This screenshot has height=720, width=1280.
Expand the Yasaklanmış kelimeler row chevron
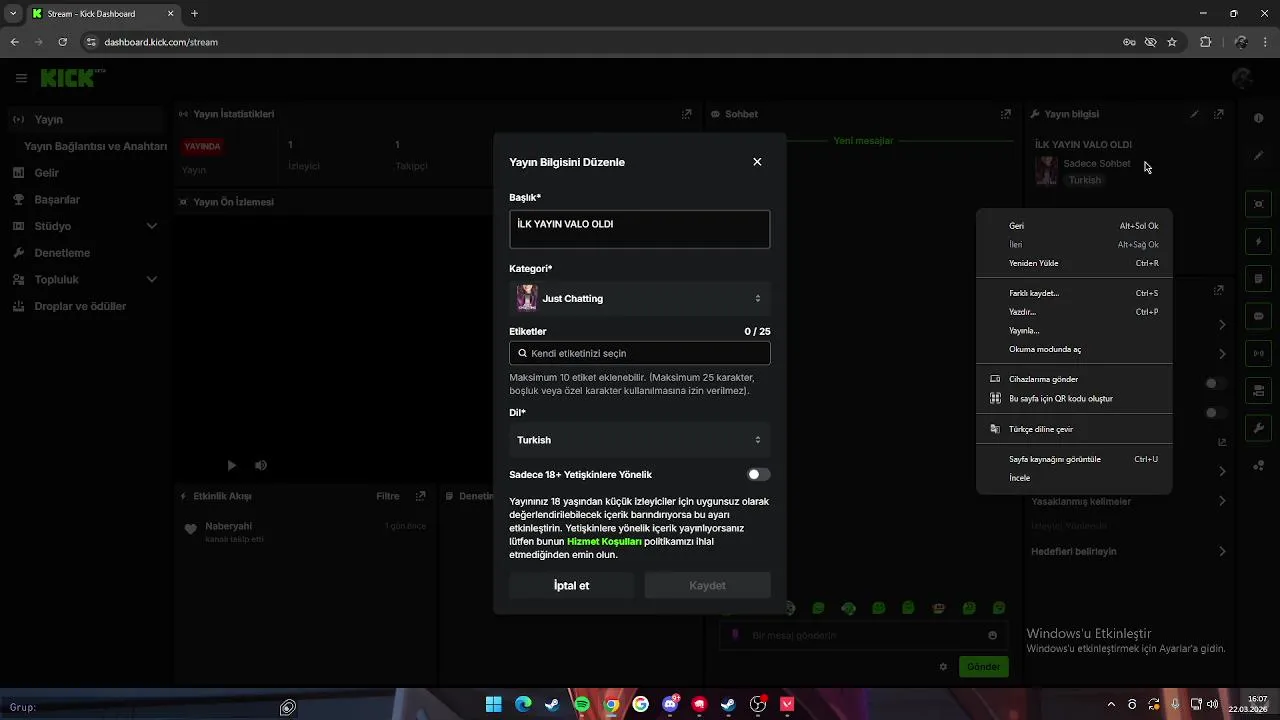[x=1222, y=501]
